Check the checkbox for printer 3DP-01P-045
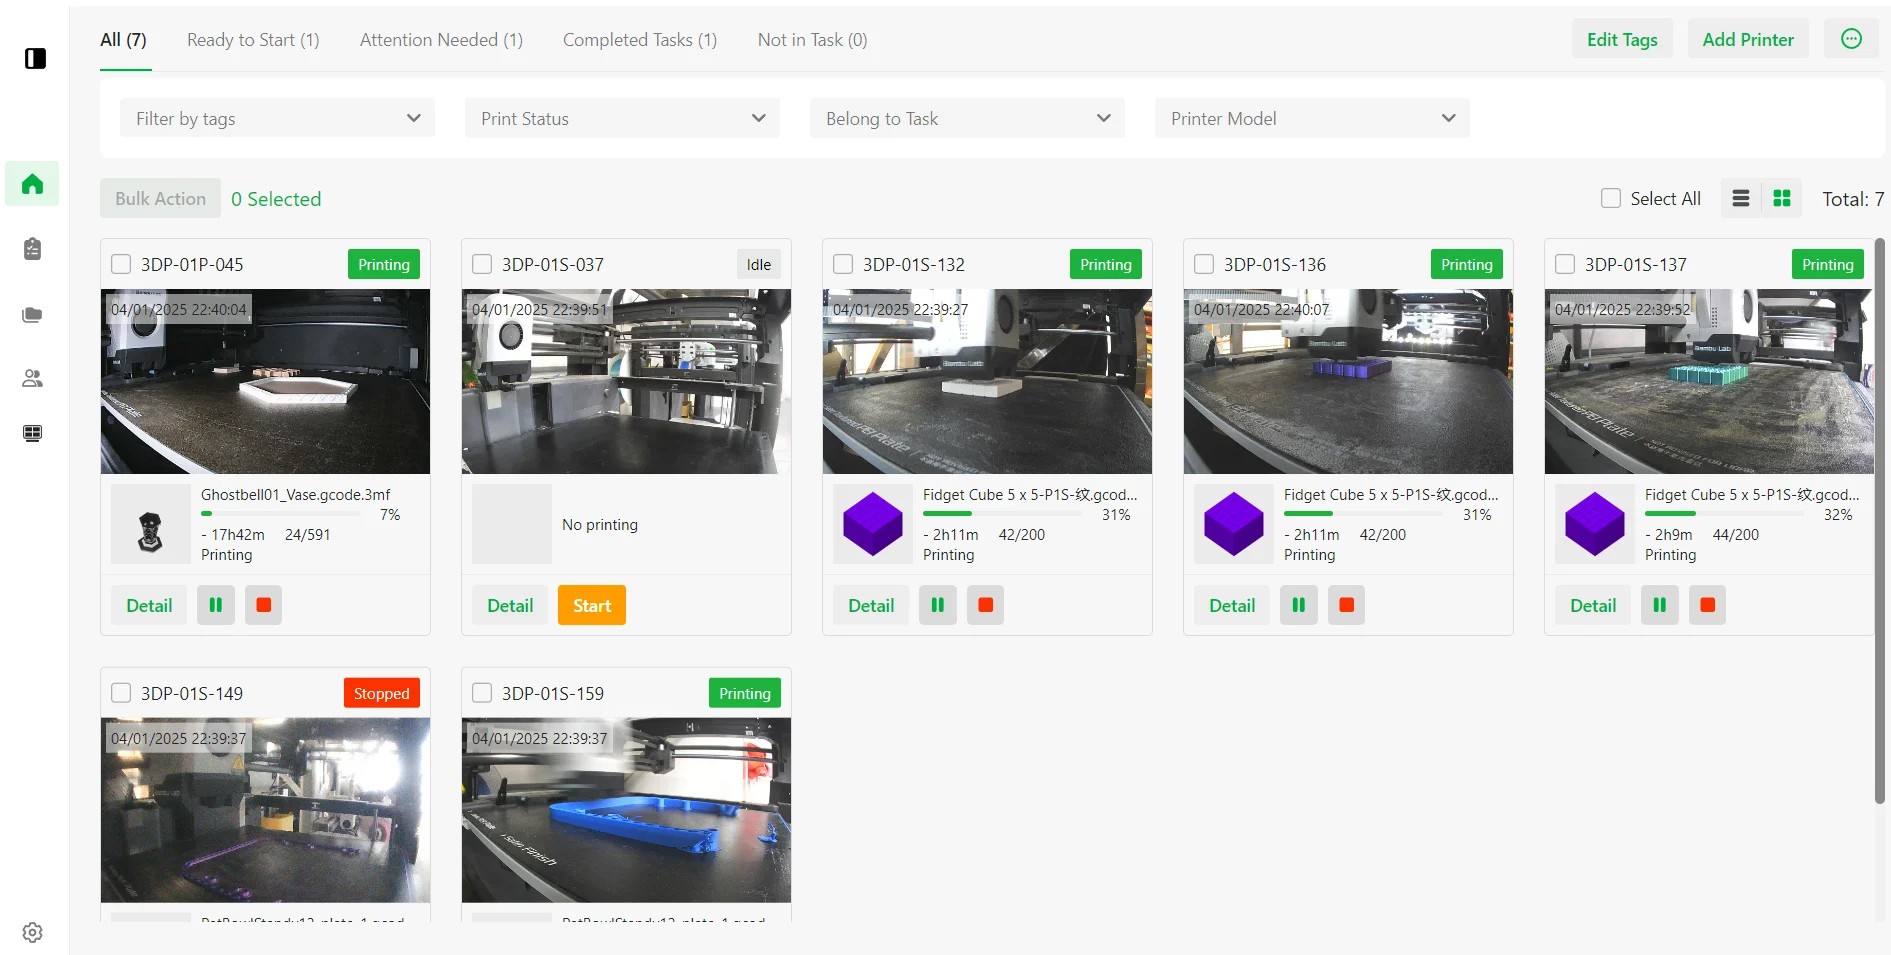The height and width of the screenshot is (955, 1891). tap(120, 264)
